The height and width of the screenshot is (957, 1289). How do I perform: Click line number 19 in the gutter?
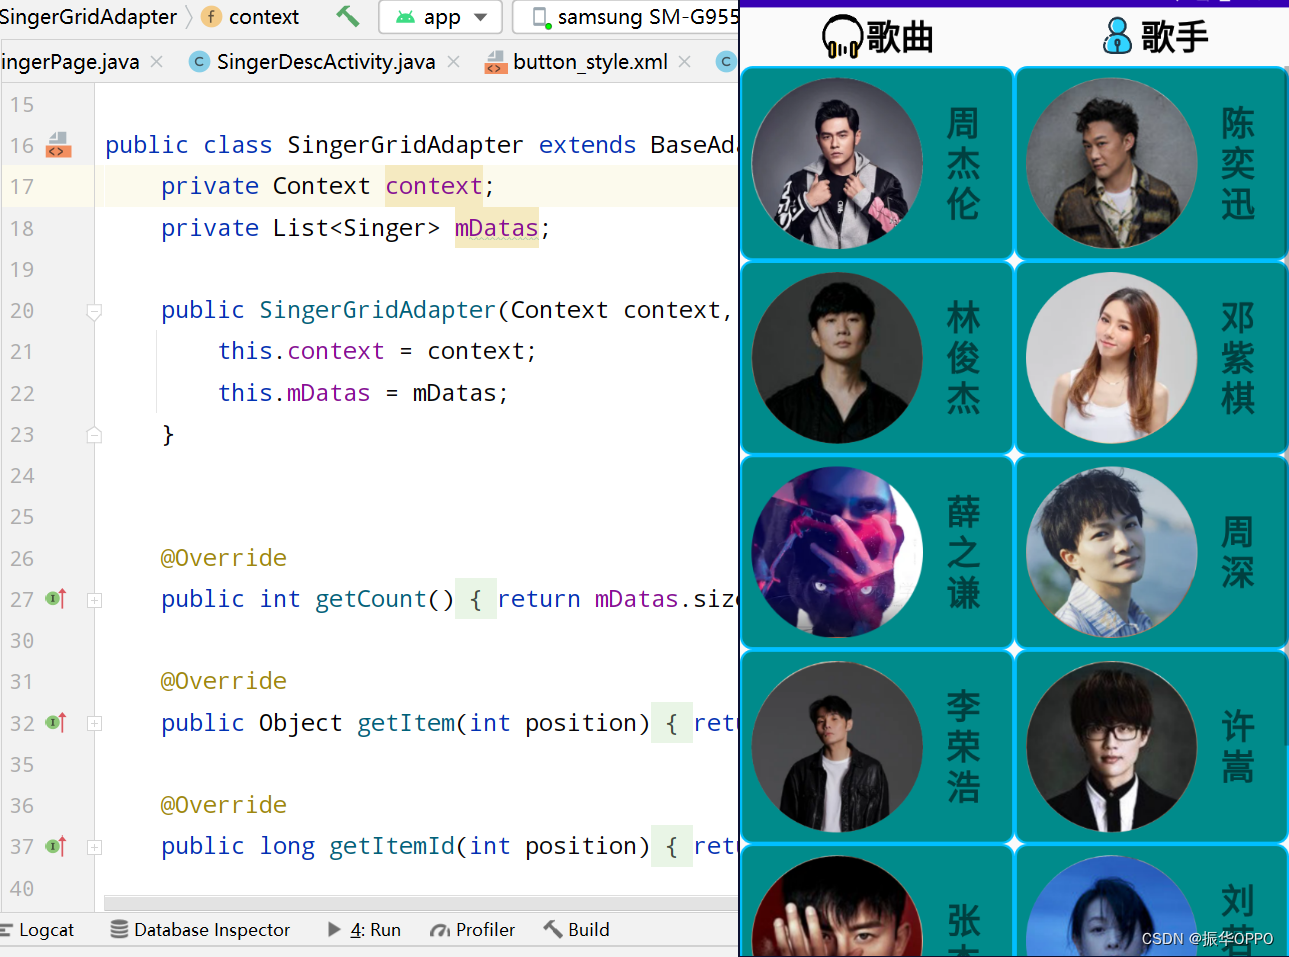pos(22,270)
